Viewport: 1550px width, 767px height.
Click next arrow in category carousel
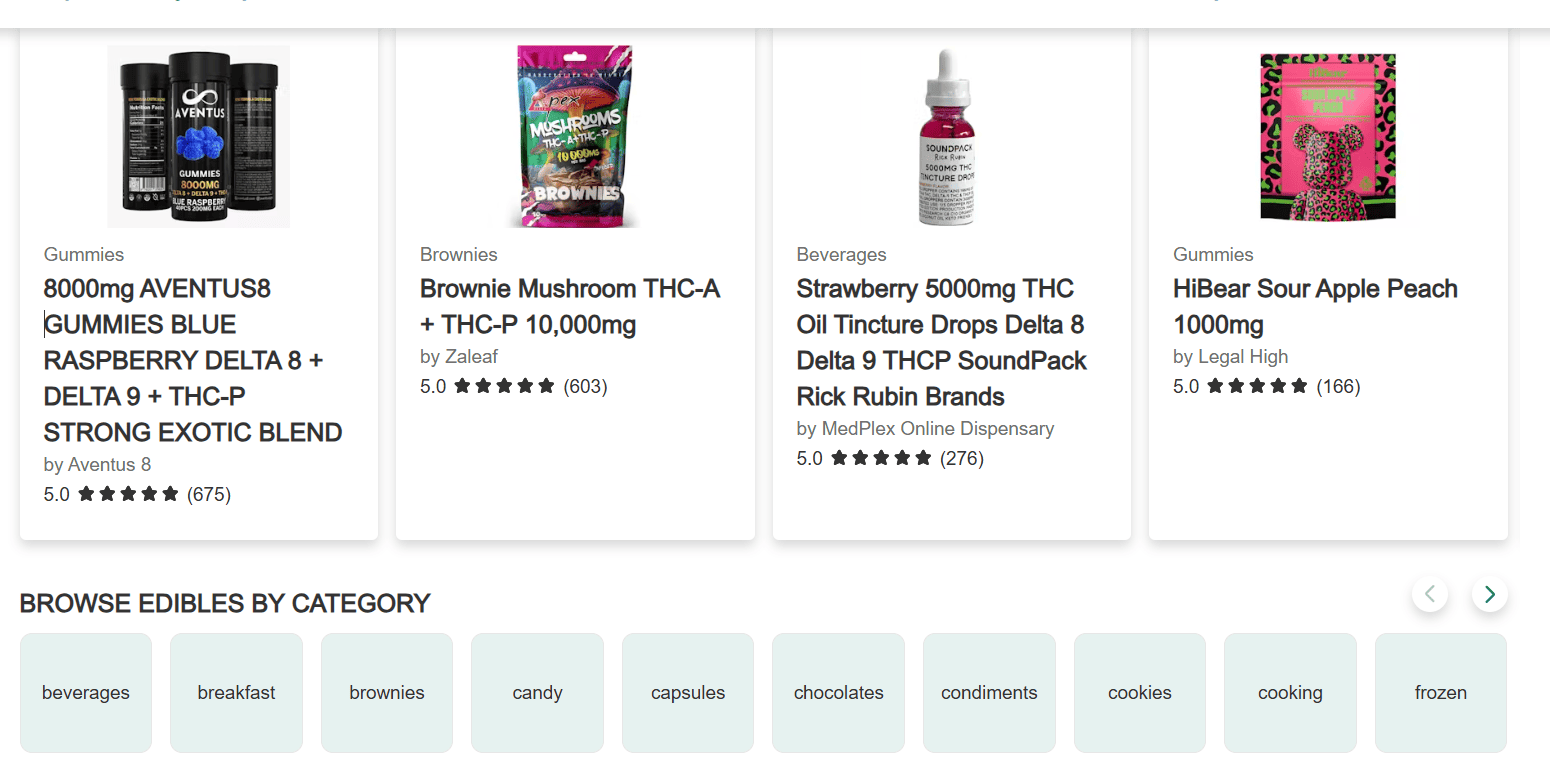(1489, 595)
